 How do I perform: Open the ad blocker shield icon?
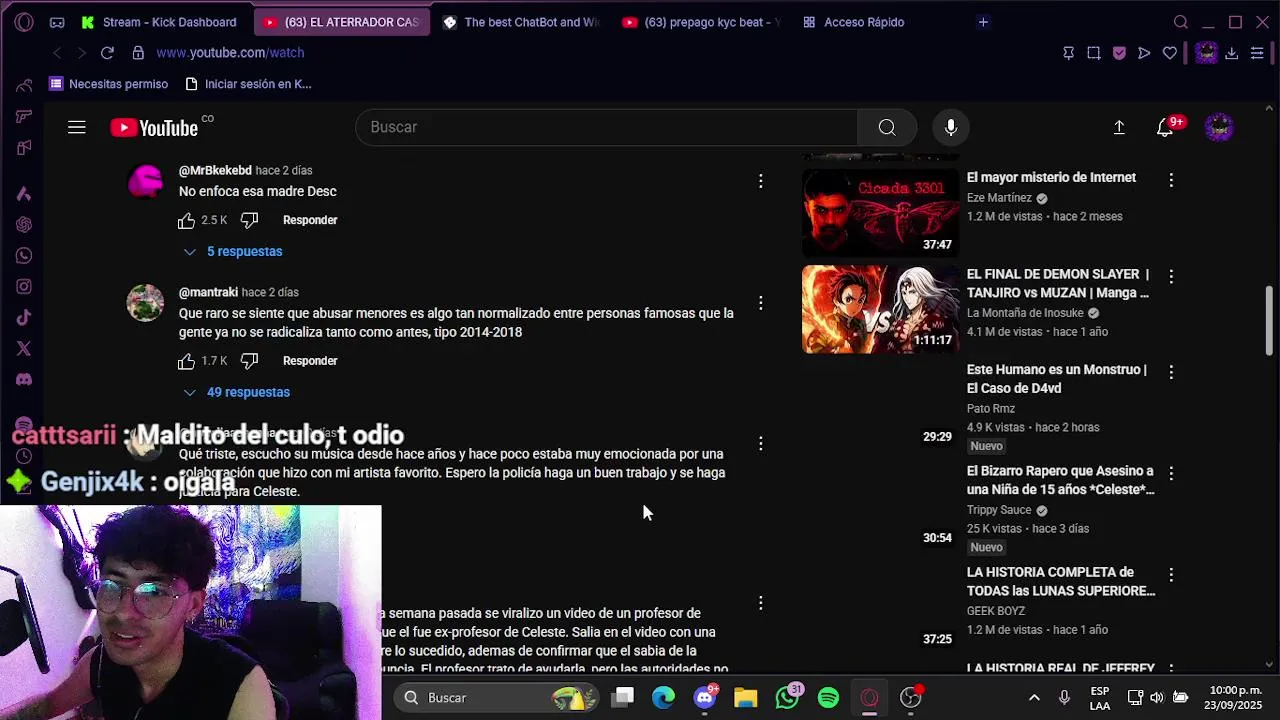1119,53
